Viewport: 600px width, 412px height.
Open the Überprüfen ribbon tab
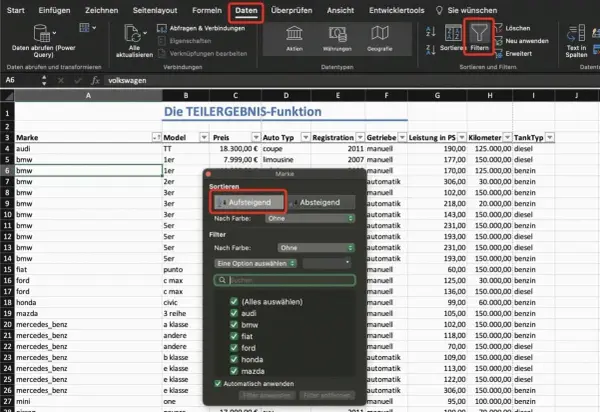tap(292, 10)
